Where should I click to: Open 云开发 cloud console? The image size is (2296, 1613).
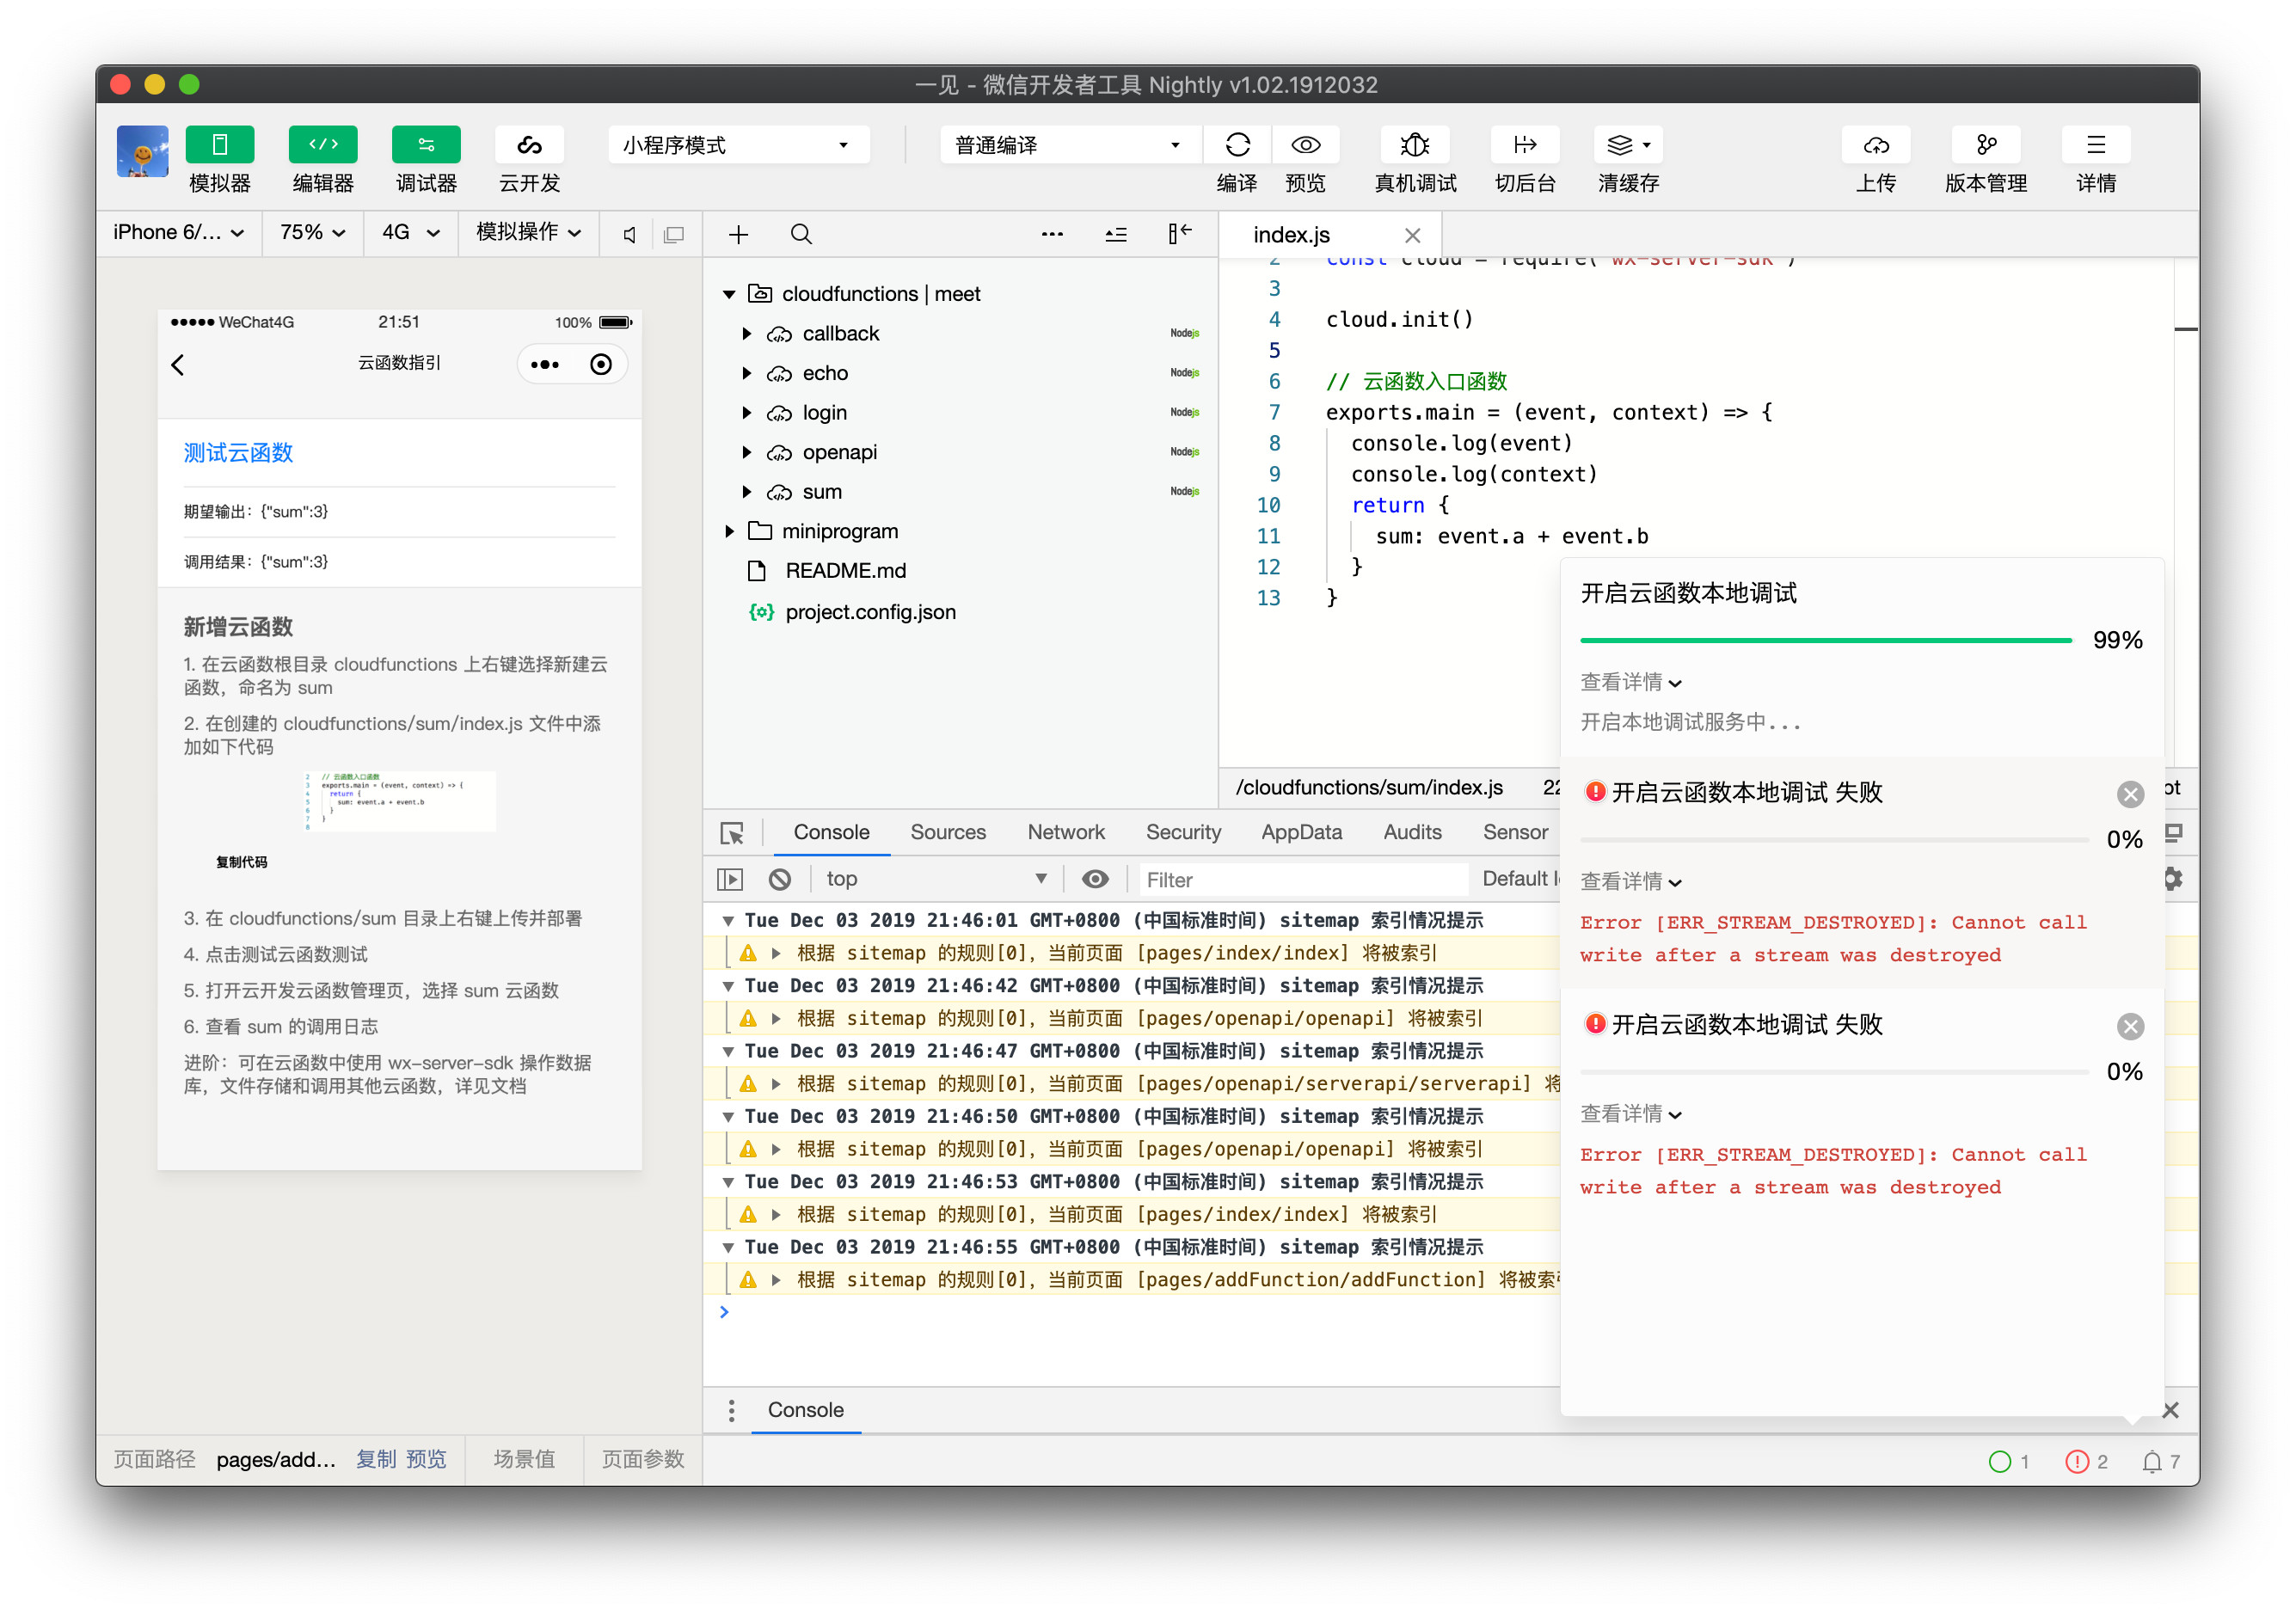click(529, 145)
